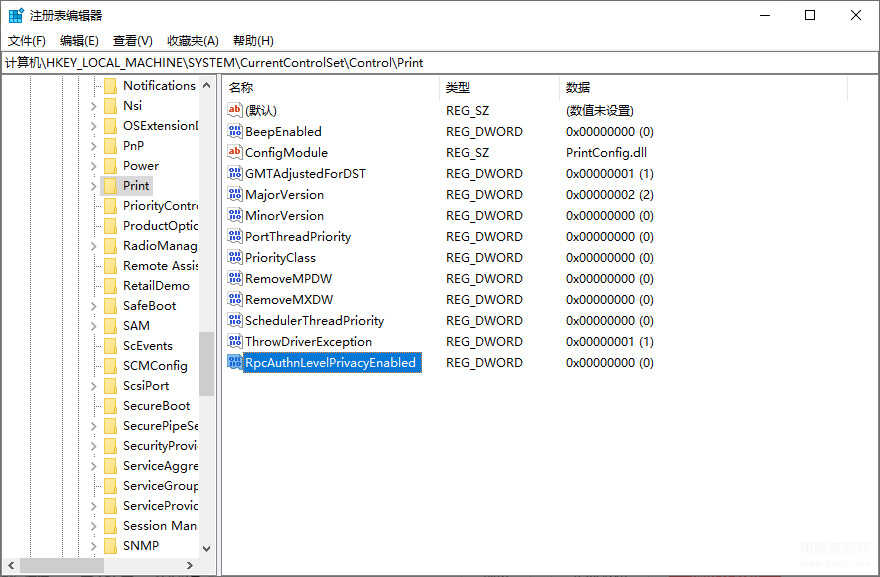The width and height of the screenshot is (880, 577).
Task: Open the 帮助(H) menu
Action: point(253,40)
